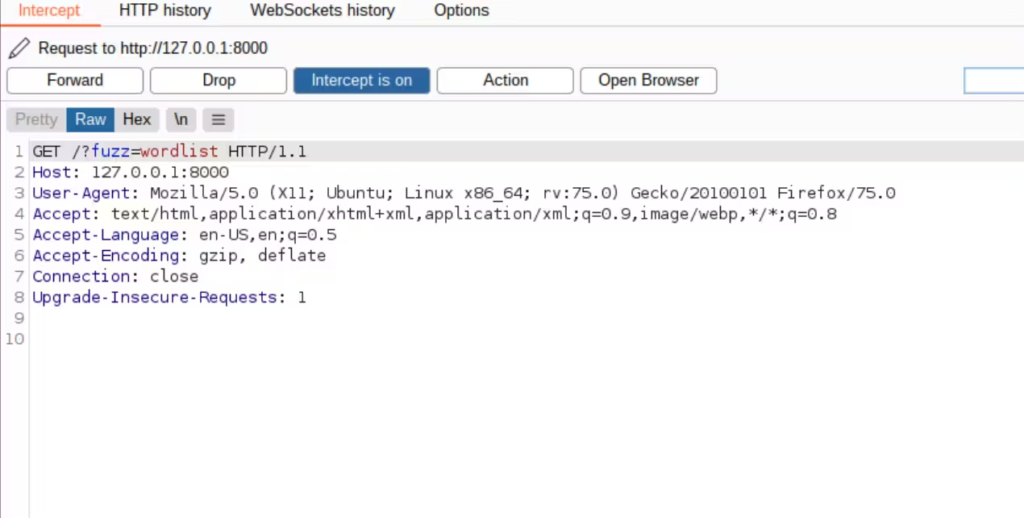
Task: Forward the intercepted request
Action: (x=75, y=80)
